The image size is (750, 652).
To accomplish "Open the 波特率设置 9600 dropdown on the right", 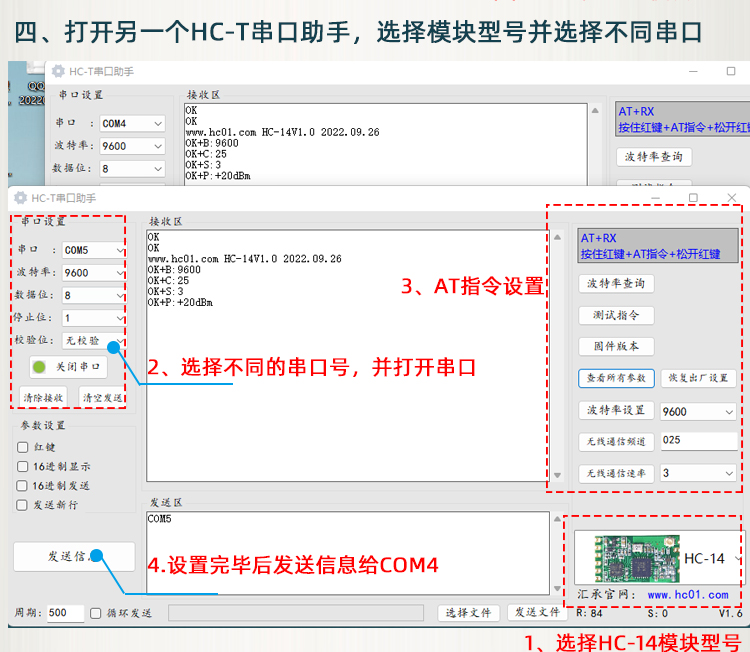I will pyautogui.click(x=698, y=411).
